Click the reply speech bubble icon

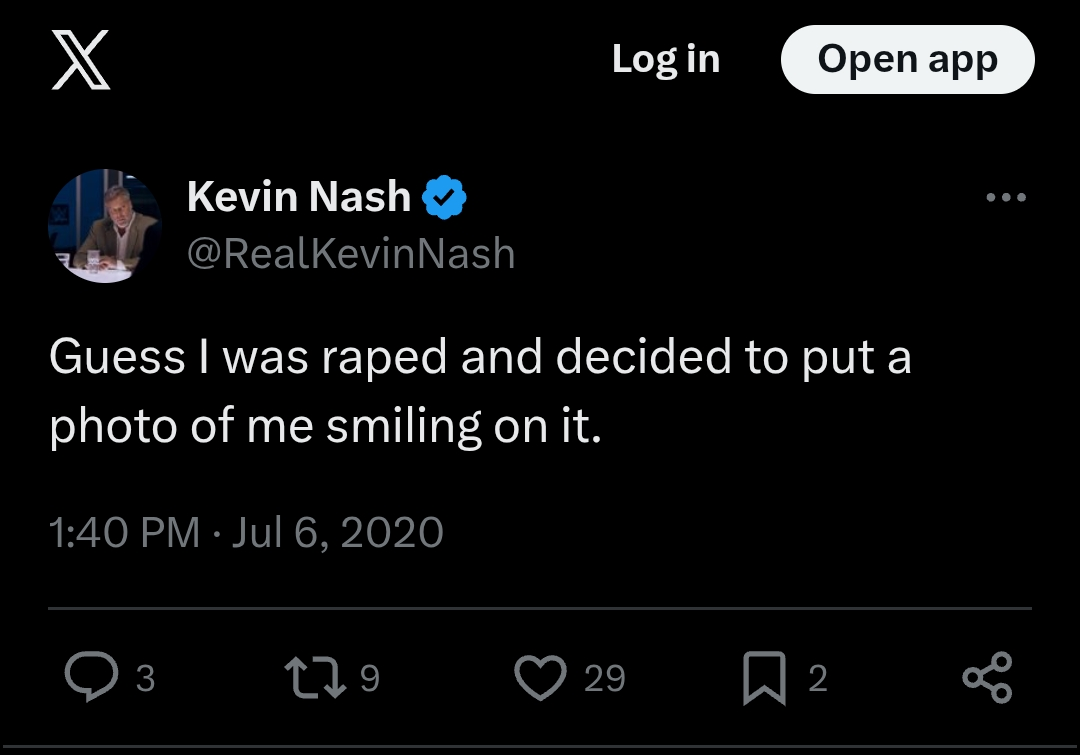point(91,678)
